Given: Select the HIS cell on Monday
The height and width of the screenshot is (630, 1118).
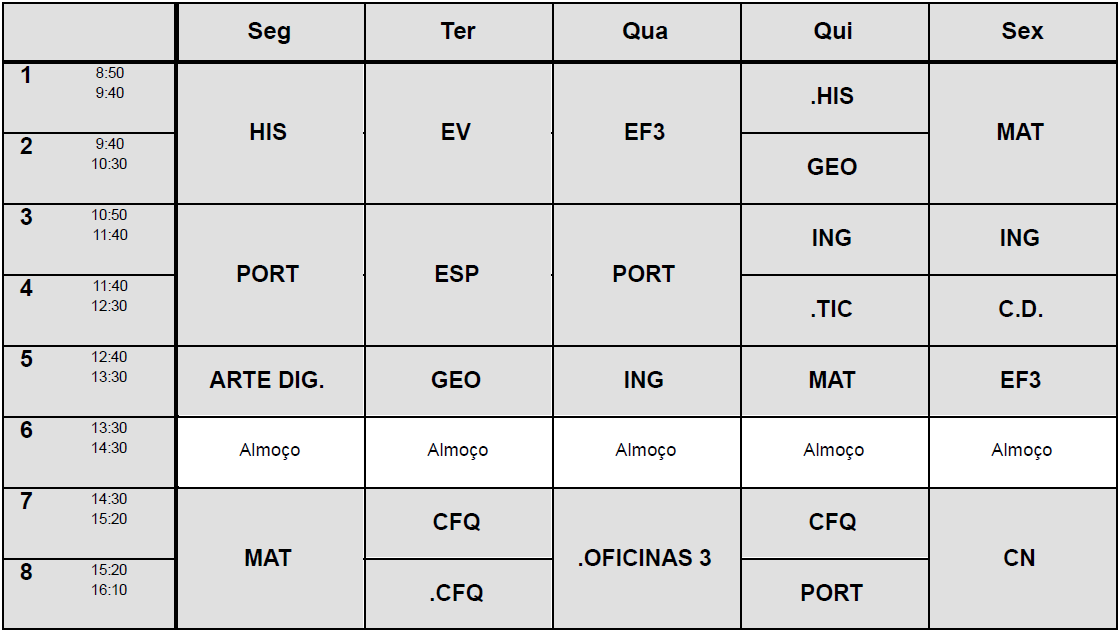Looking at the screenshot, I should pos(268,132).
